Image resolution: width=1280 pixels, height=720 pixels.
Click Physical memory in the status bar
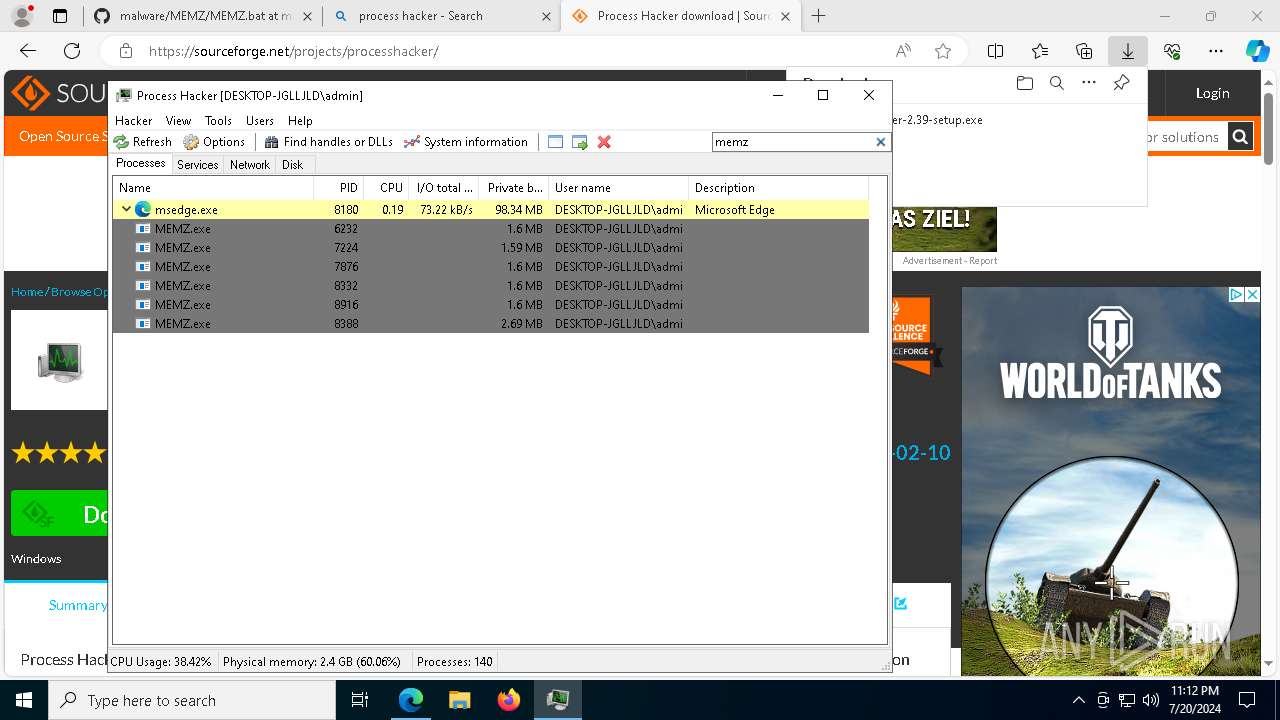pos(312,662)
